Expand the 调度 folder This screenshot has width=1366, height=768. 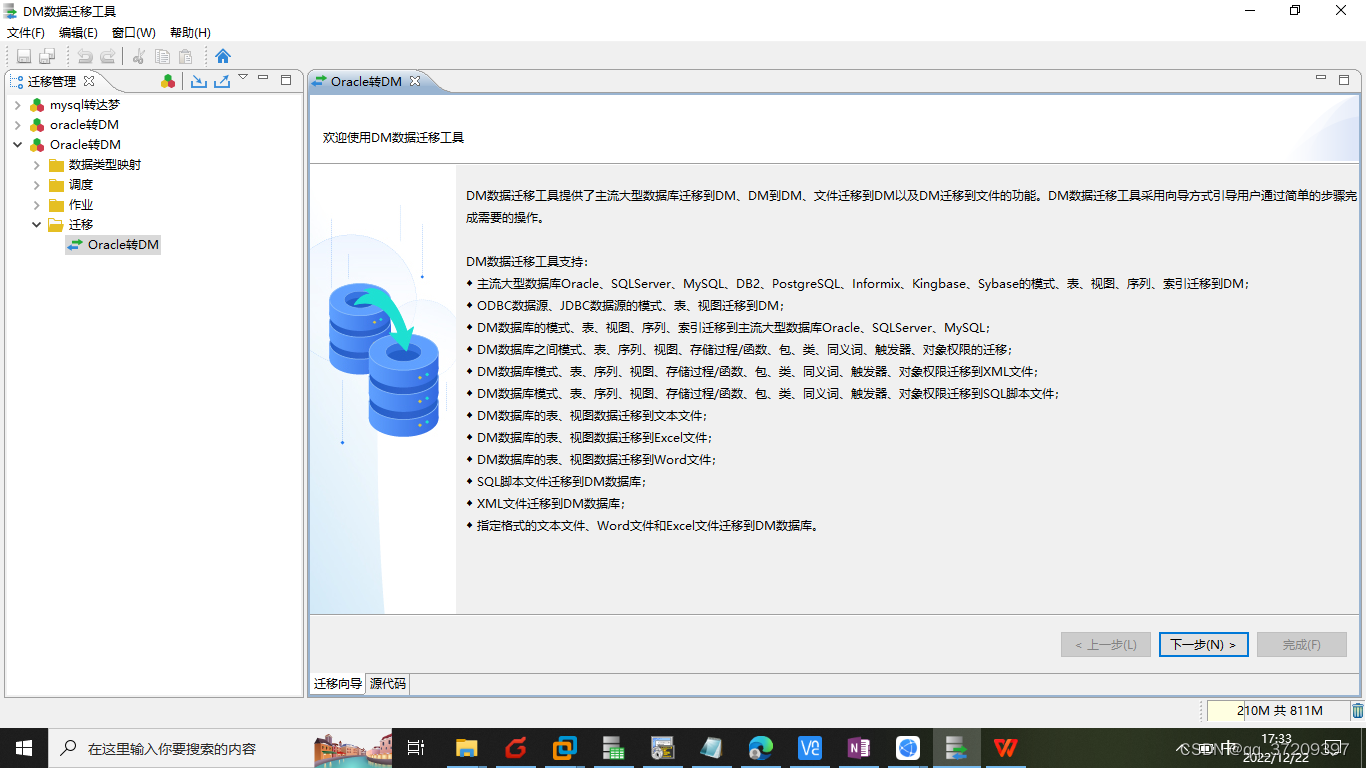click(37, 185)
